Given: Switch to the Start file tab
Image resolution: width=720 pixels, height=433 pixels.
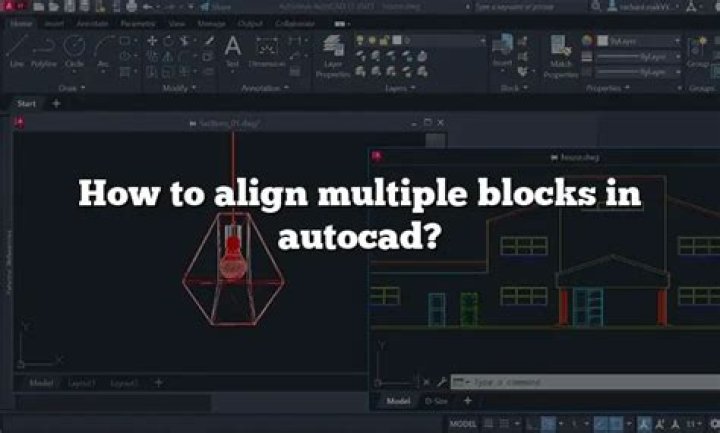Looking at the screenshot, I should point(26,104).
